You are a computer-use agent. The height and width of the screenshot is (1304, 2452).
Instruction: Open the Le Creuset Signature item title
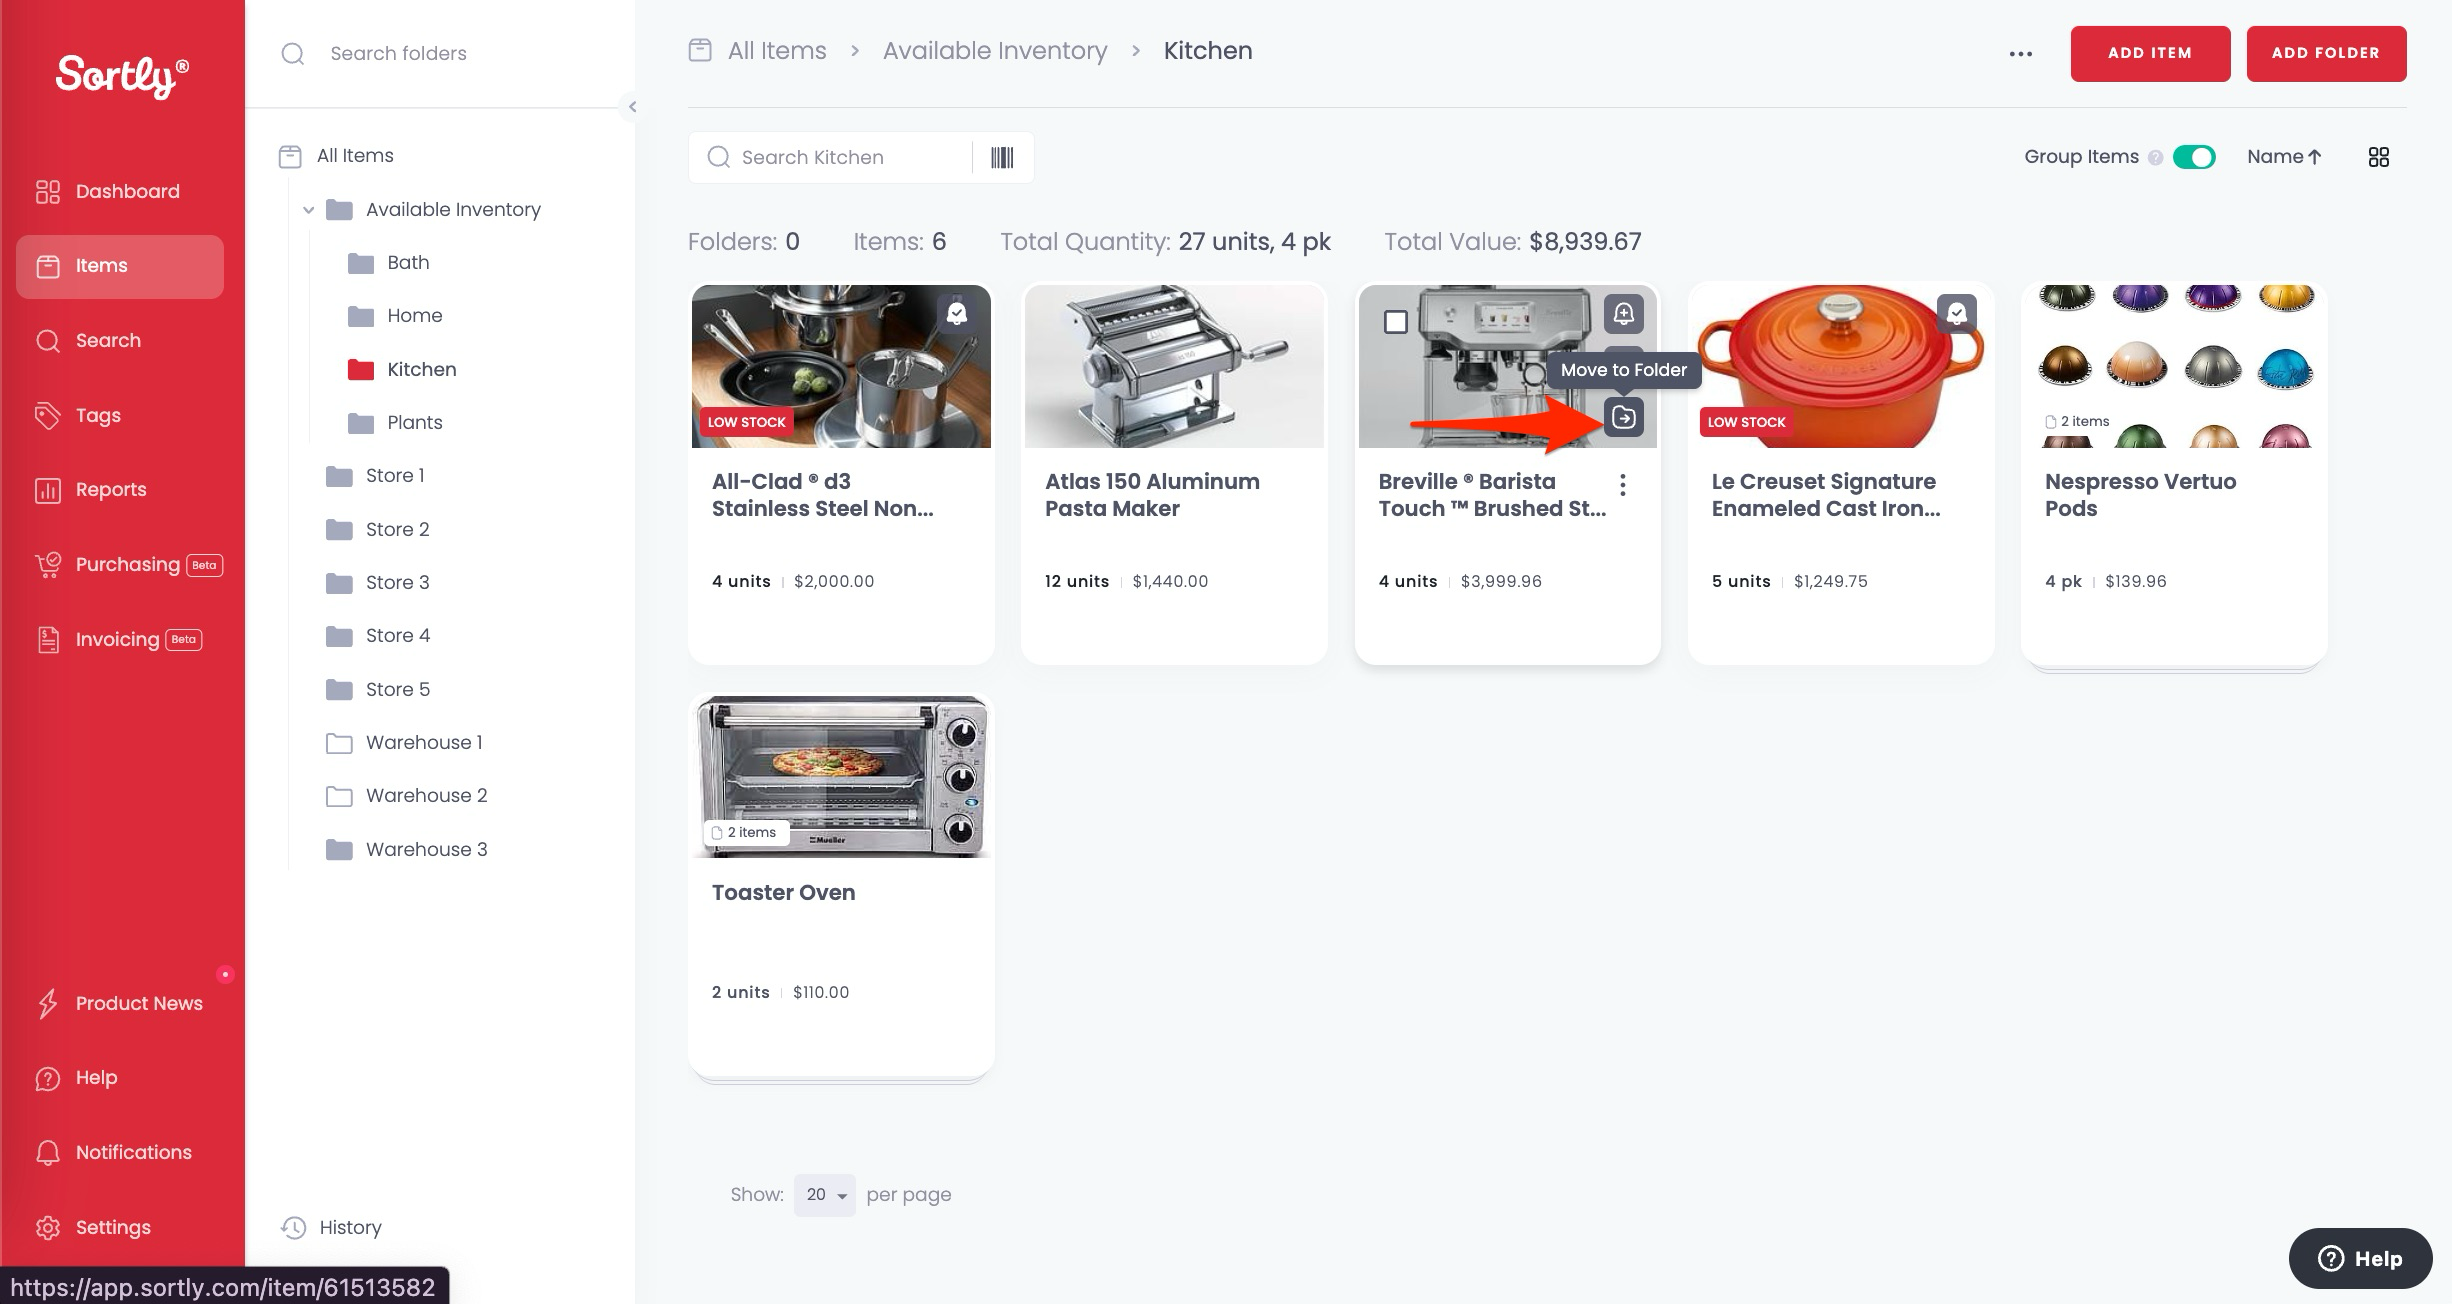click(x=1826, y=495)
